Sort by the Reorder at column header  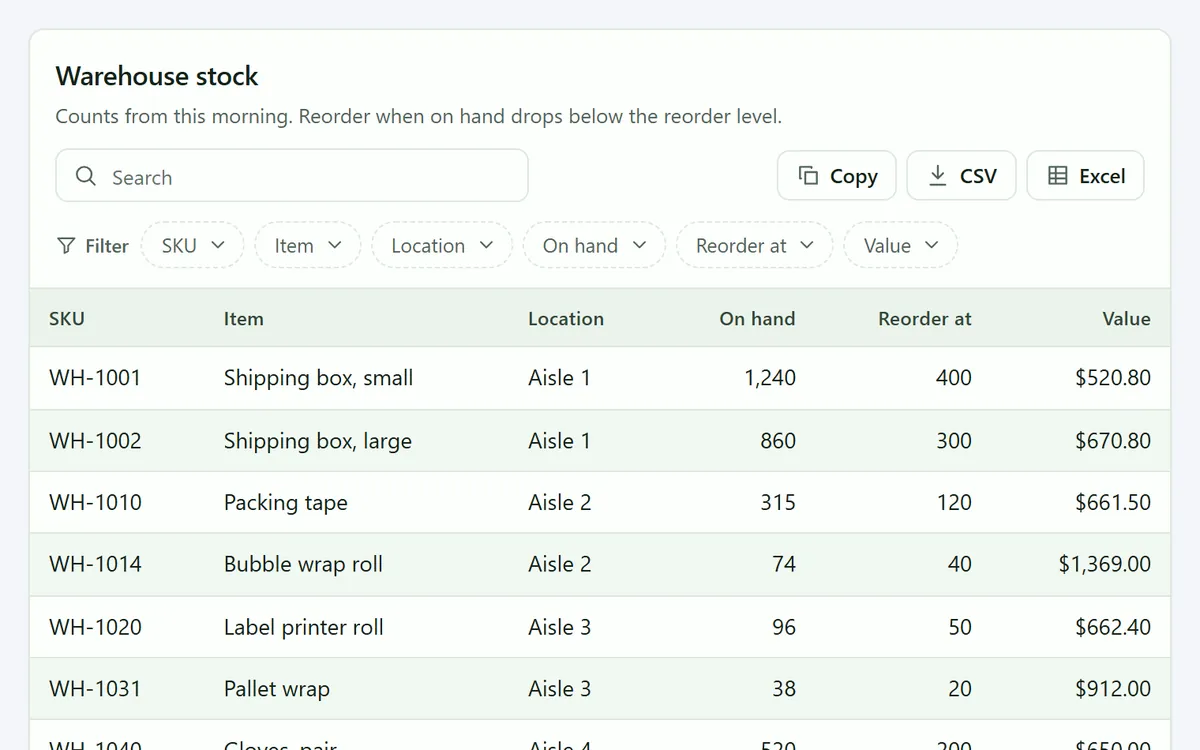925,319
